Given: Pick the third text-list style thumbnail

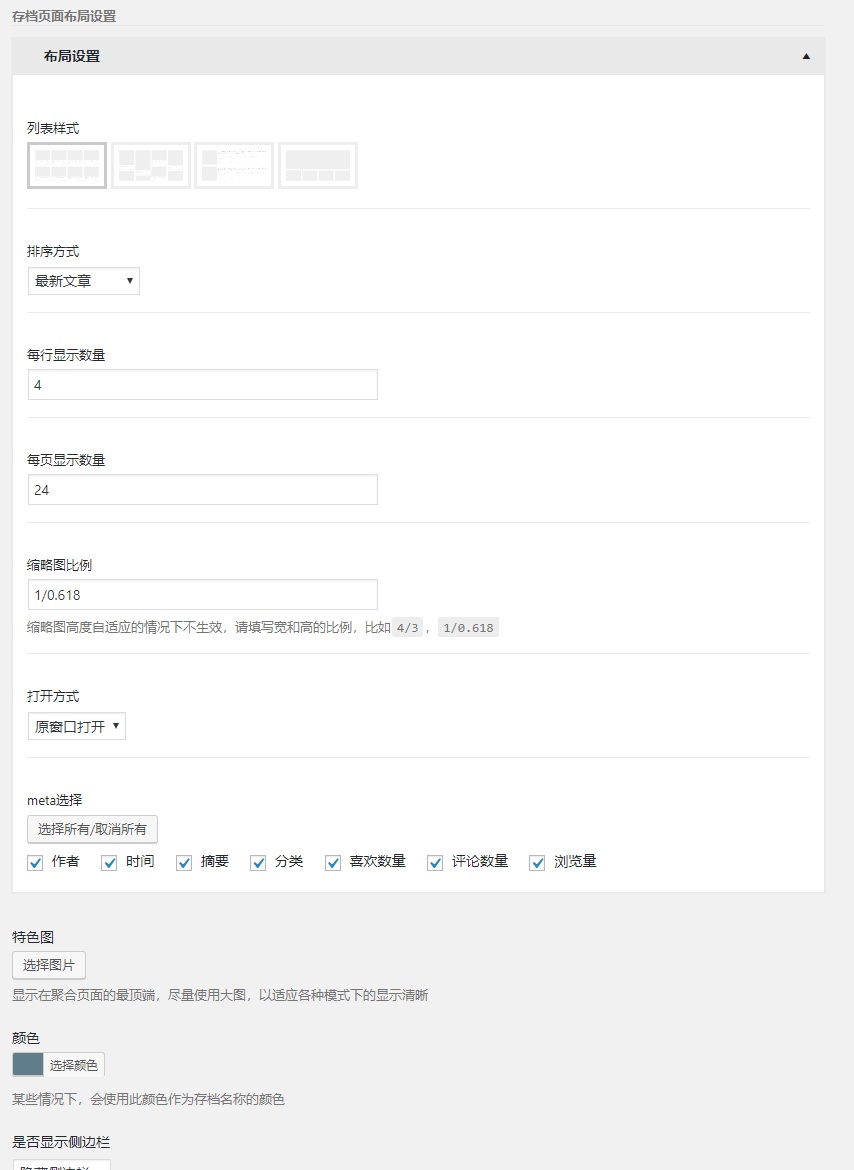Looking at the screenshot, I should point(234,165).
